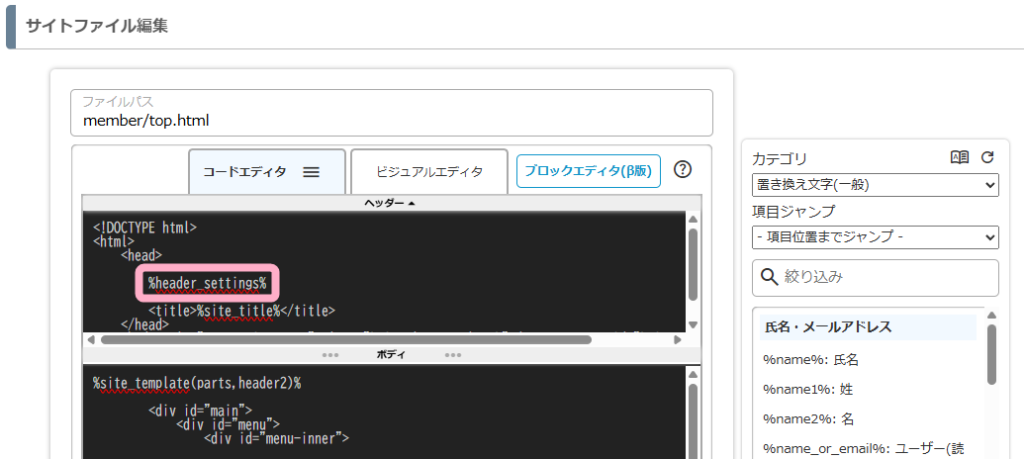Click the header editor scroll-up arrow

[x=692, y=219]
